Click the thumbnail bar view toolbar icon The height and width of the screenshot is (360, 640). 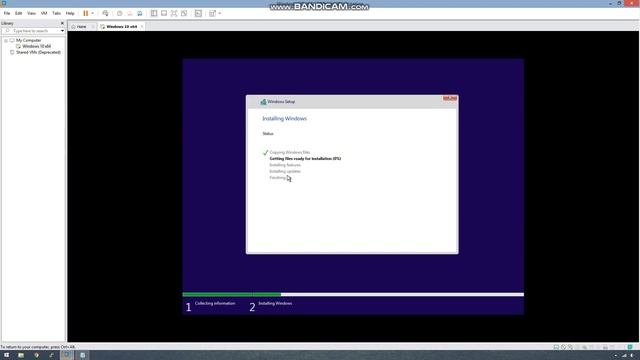click(164, 13)
